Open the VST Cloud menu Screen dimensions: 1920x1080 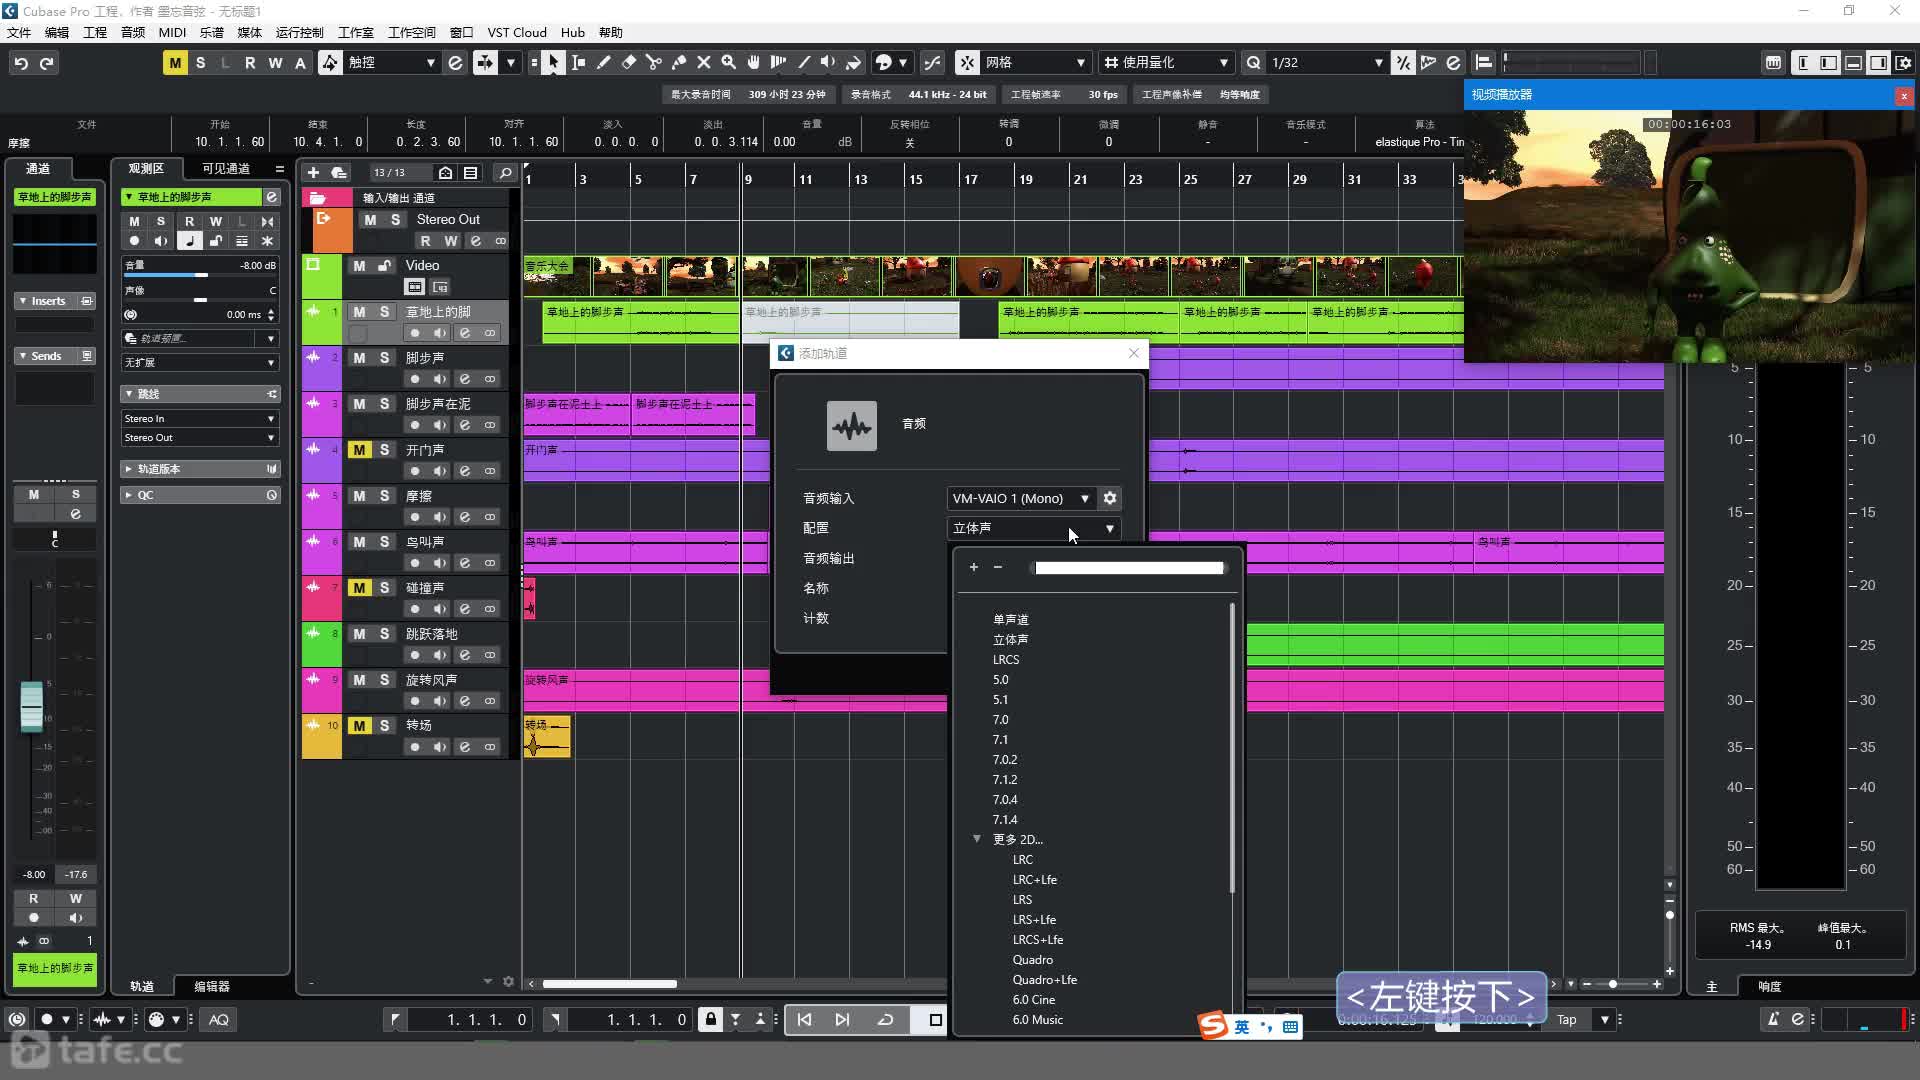517,32
